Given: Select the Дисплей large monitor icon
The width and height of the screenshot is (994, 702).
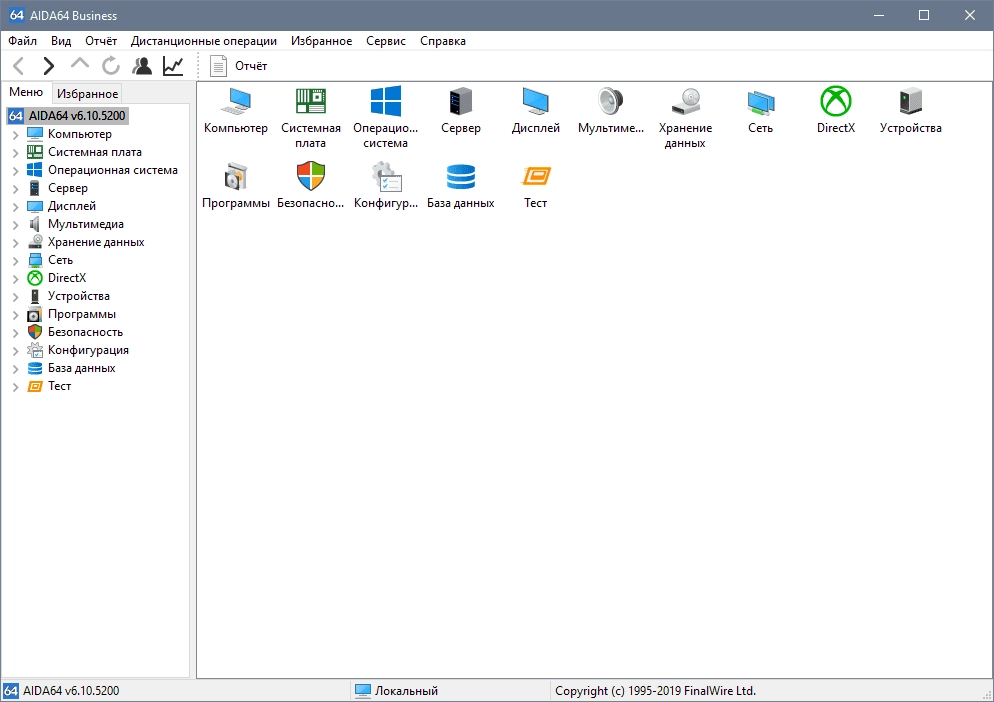Looking at the screenshot, I should coord(536,102).
